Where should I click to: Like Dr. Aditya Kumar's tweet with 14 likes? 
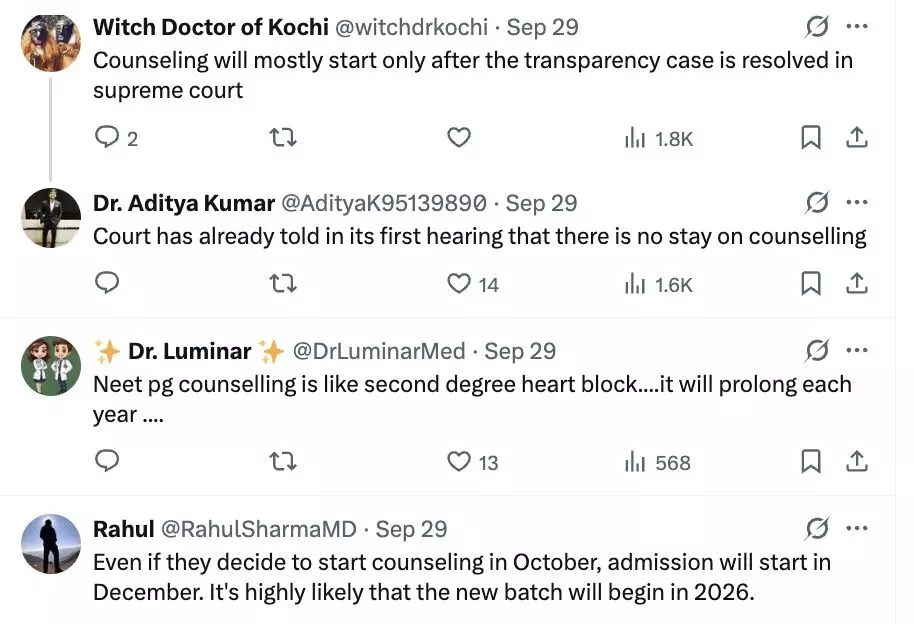pyautogui.click(x=458, y=284)
